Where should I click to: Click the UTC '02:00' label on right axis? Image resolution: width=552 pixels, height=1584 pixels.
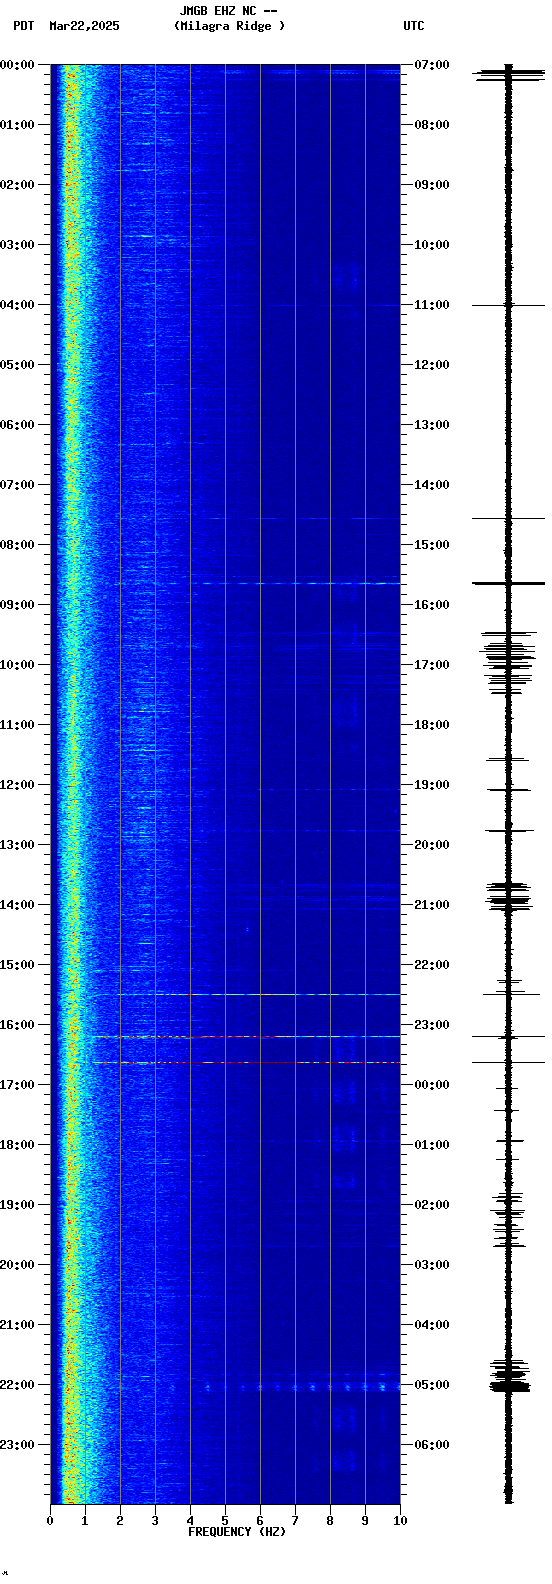[431, 1205]
